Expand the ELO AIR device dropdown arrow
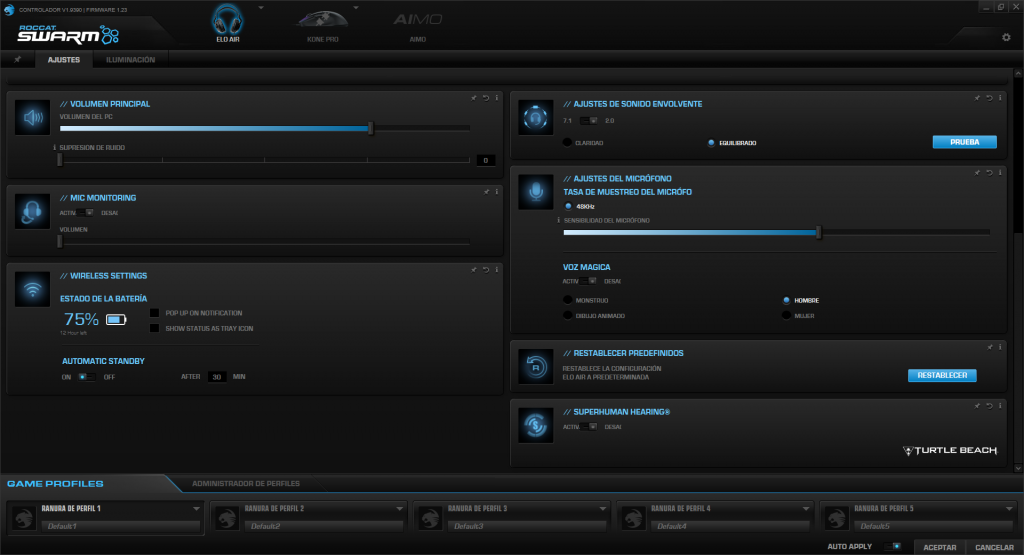This screenshot has height=555, width=1024. pos(261,8)
